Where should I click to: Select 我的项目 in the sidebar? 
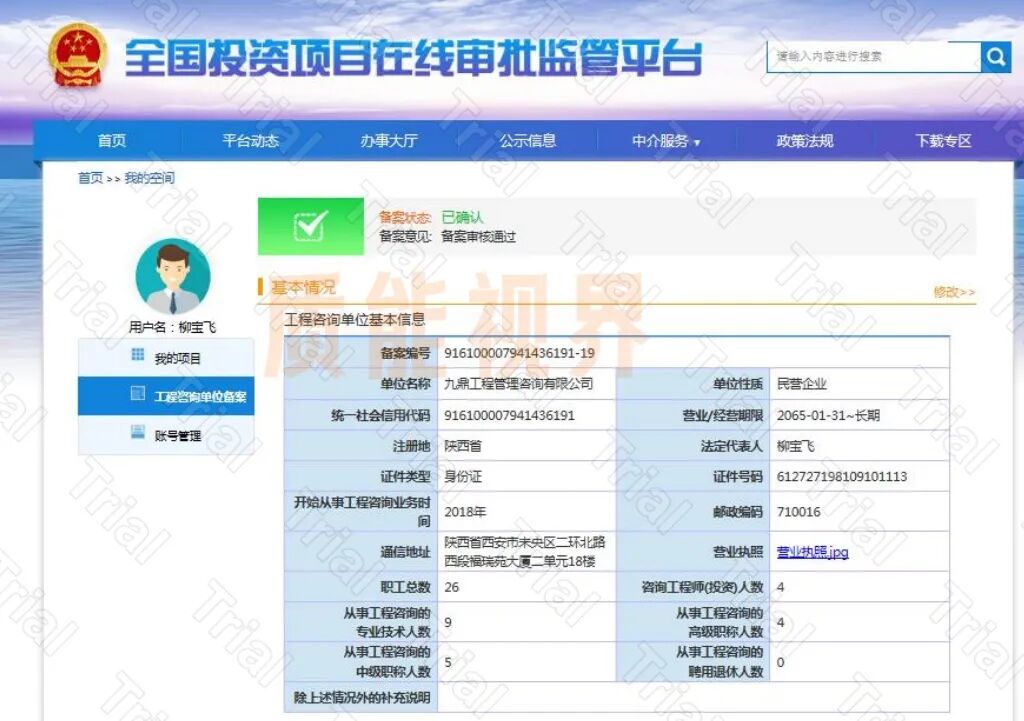(x=177, y=359)
